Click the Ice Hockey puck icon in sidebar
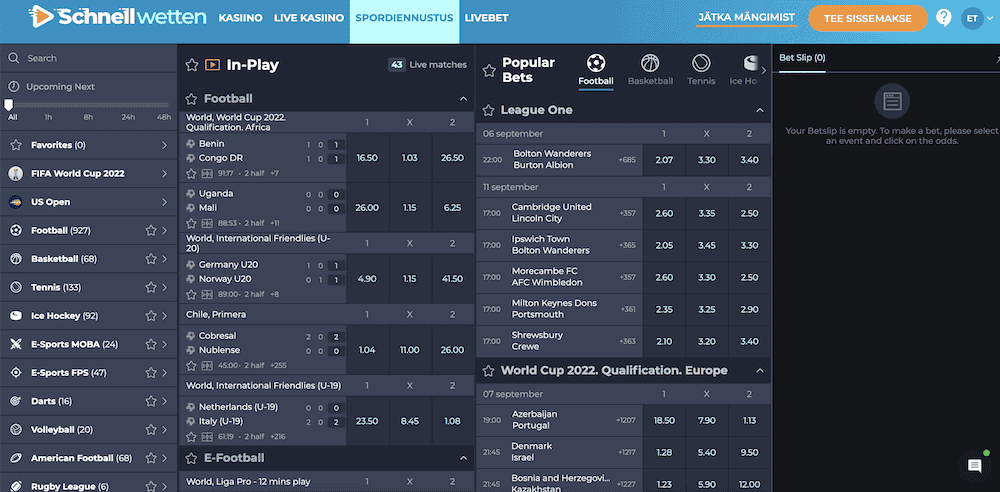This screenshot has width=1000, height=492. click(x=16, y=316)
